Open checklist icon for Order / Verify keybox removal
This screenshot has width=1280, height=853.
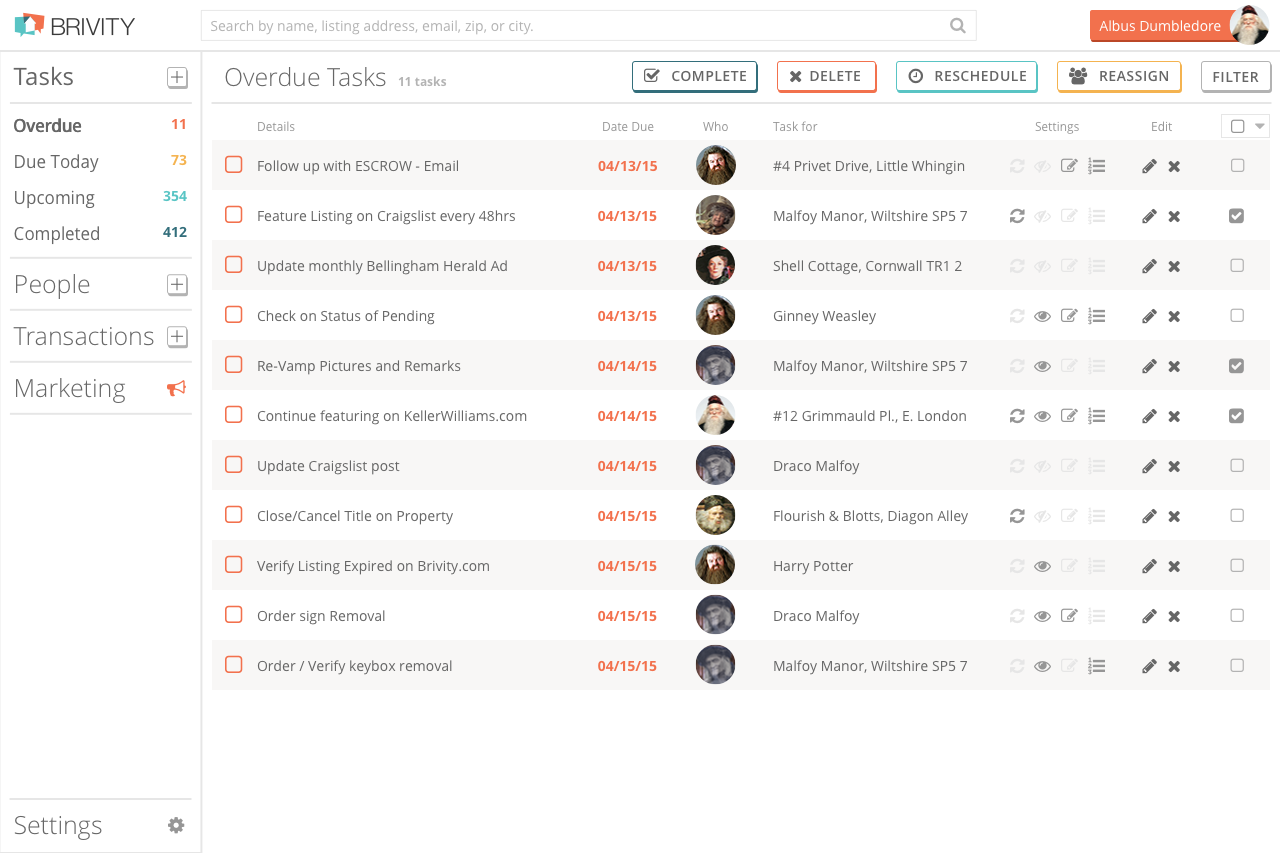(1097, 666)
